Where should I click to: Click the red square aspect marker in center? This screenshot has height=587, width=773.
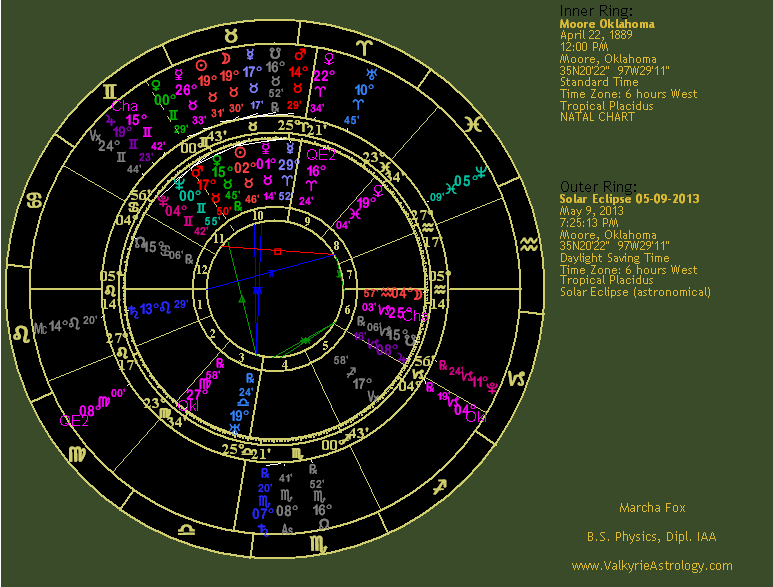coord(279,250)
